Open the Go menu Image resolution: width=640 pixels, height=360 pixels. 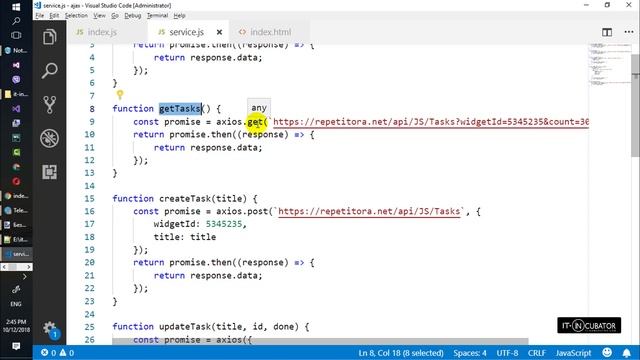(115, 16)
